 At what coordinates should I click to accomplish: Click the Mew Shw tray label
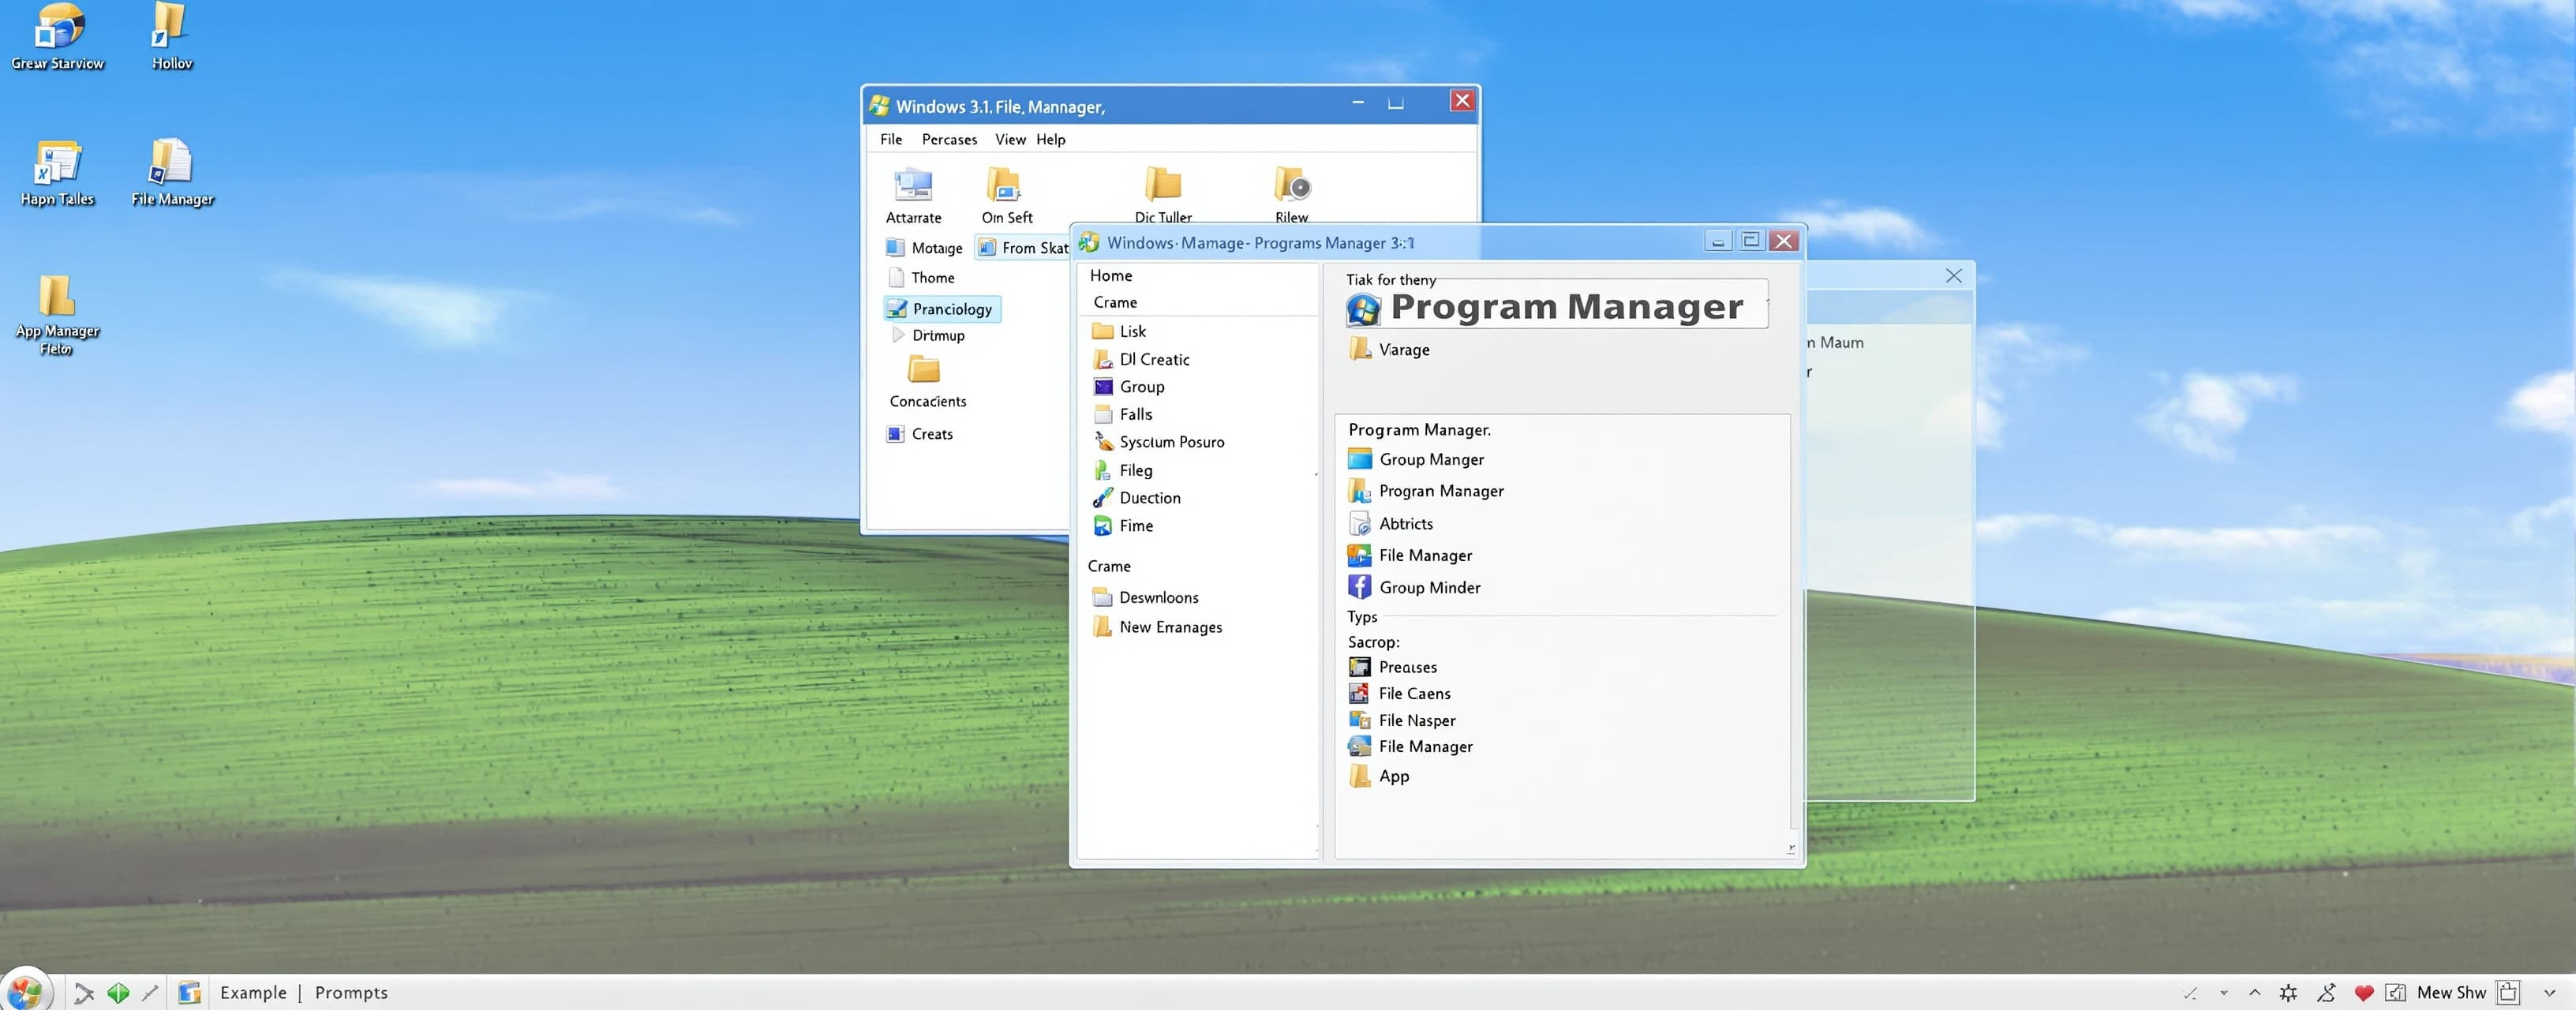point(2451,992)
